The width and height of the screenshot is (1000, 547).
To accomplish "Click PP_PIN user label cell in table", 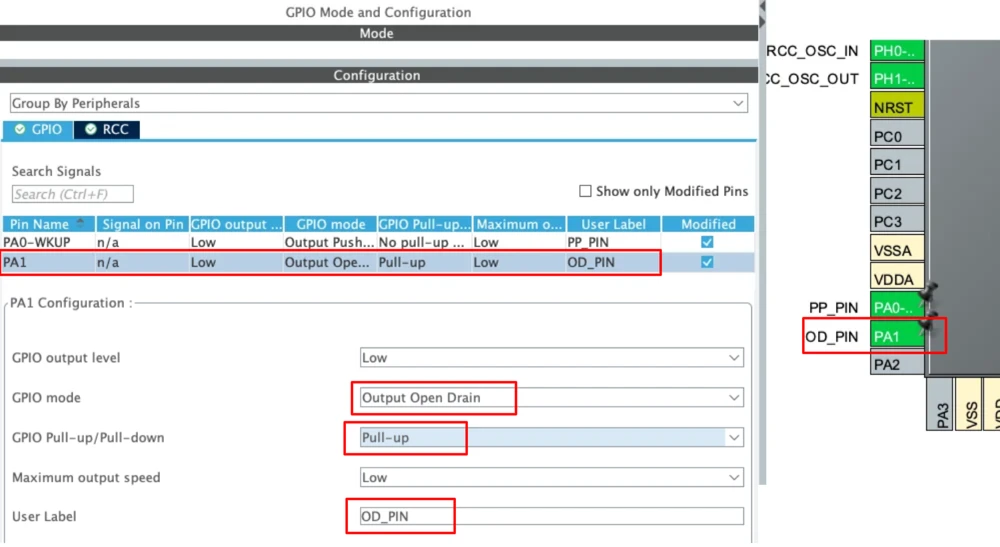I will (x=588, y=242).
